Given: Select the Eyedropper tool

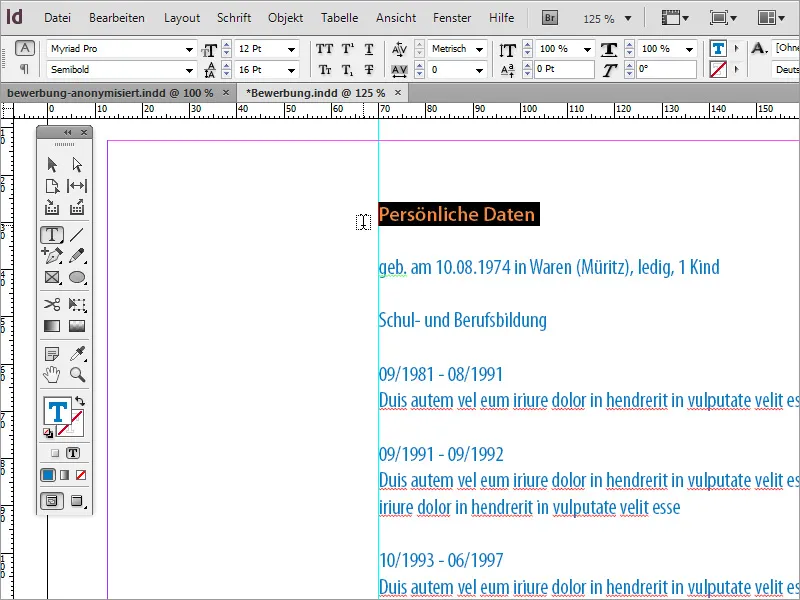Looking at the screenshot, I should tap(77, 353).
